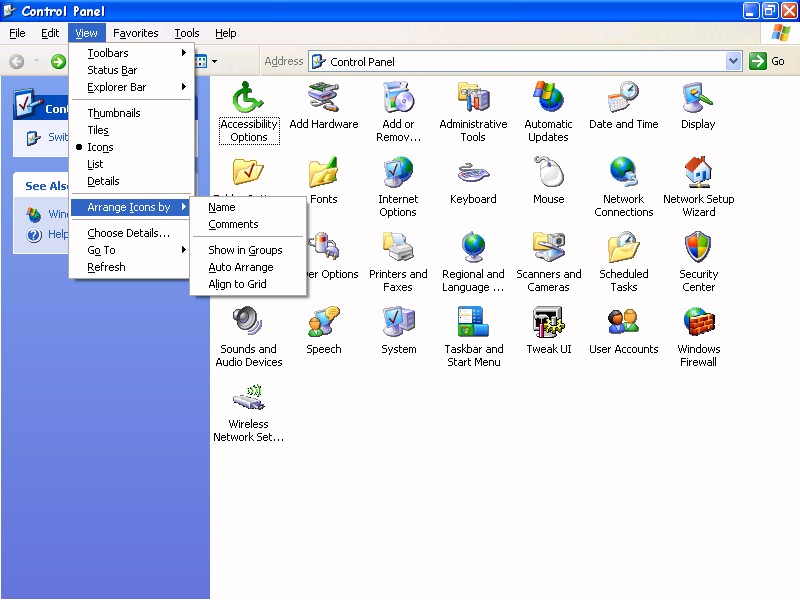Open the Tweak UI icon
Image resolution: width=800 pixels, height=600 pixels.
click(x=548, y=331)
